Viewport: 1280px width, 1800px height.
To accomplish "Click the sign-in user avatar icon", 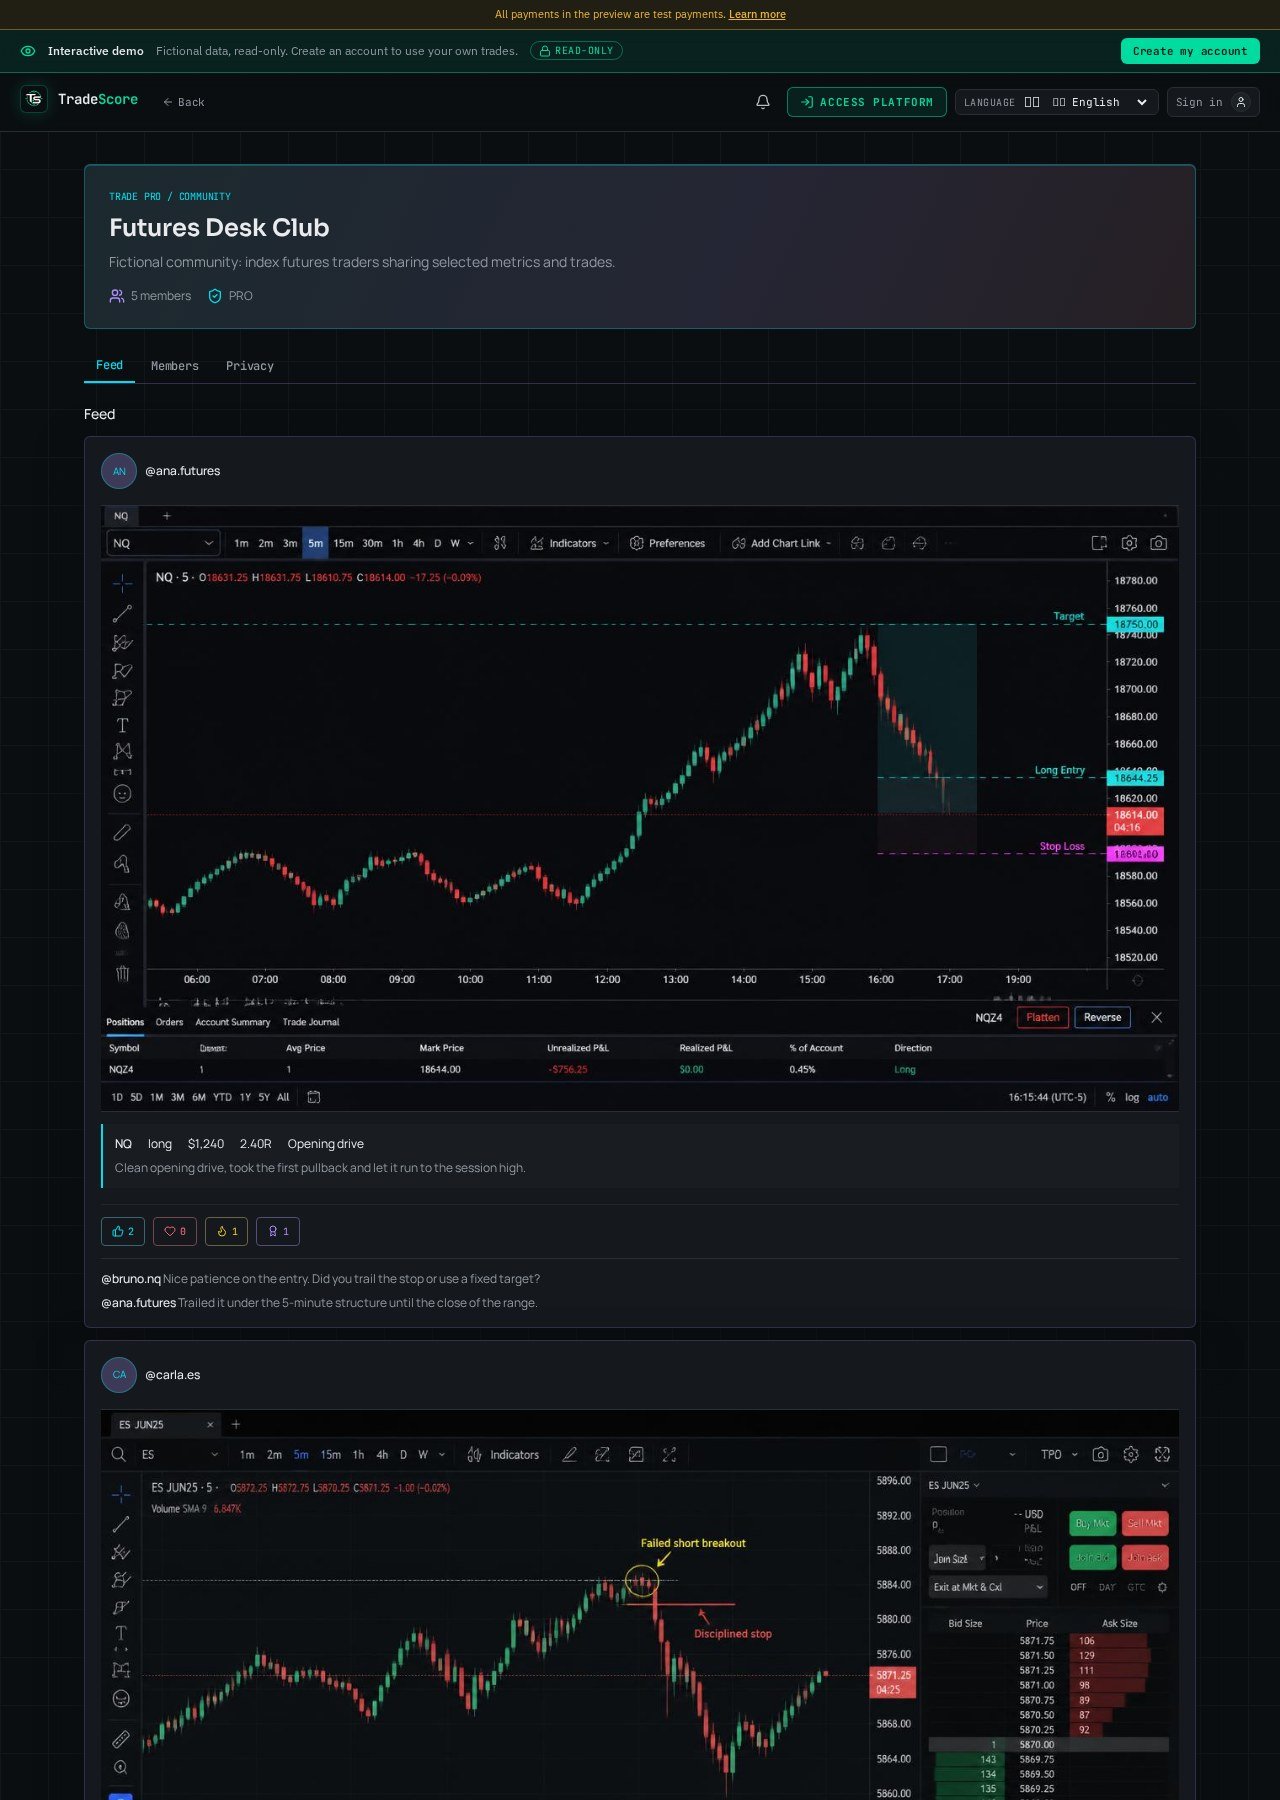I will (x=1241, y=102).
